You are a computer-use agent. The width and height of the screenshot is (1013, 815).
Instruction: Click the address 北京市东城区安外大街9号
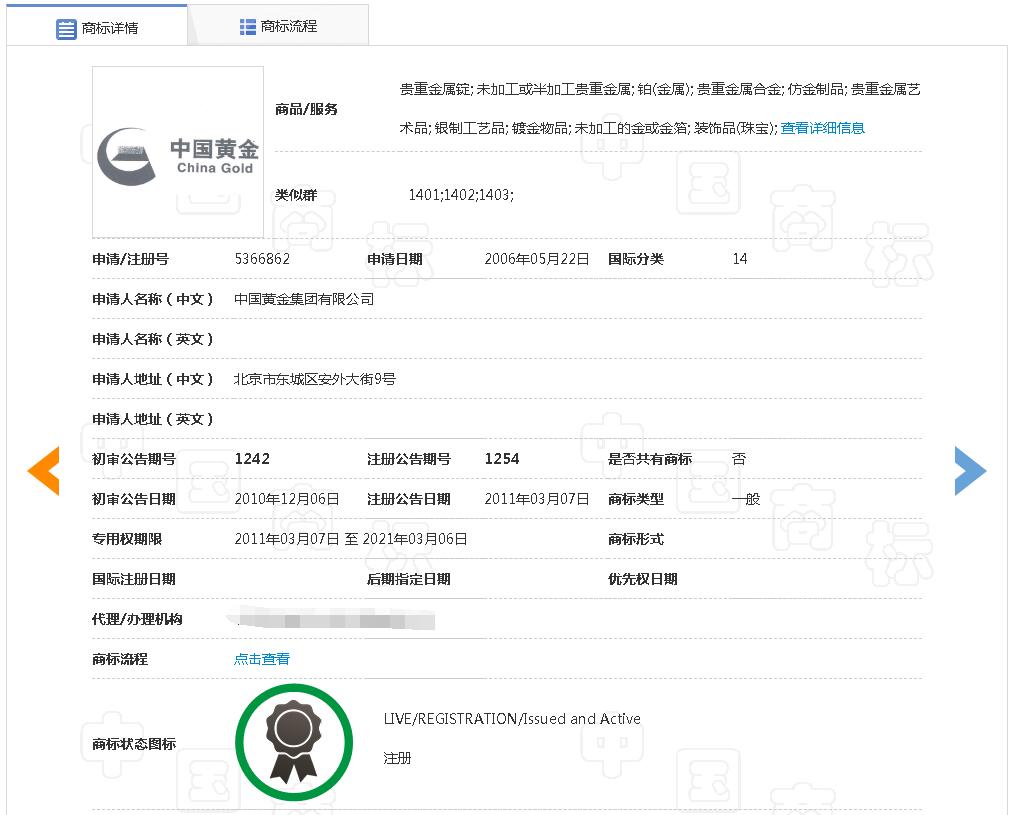pos(315,379)
